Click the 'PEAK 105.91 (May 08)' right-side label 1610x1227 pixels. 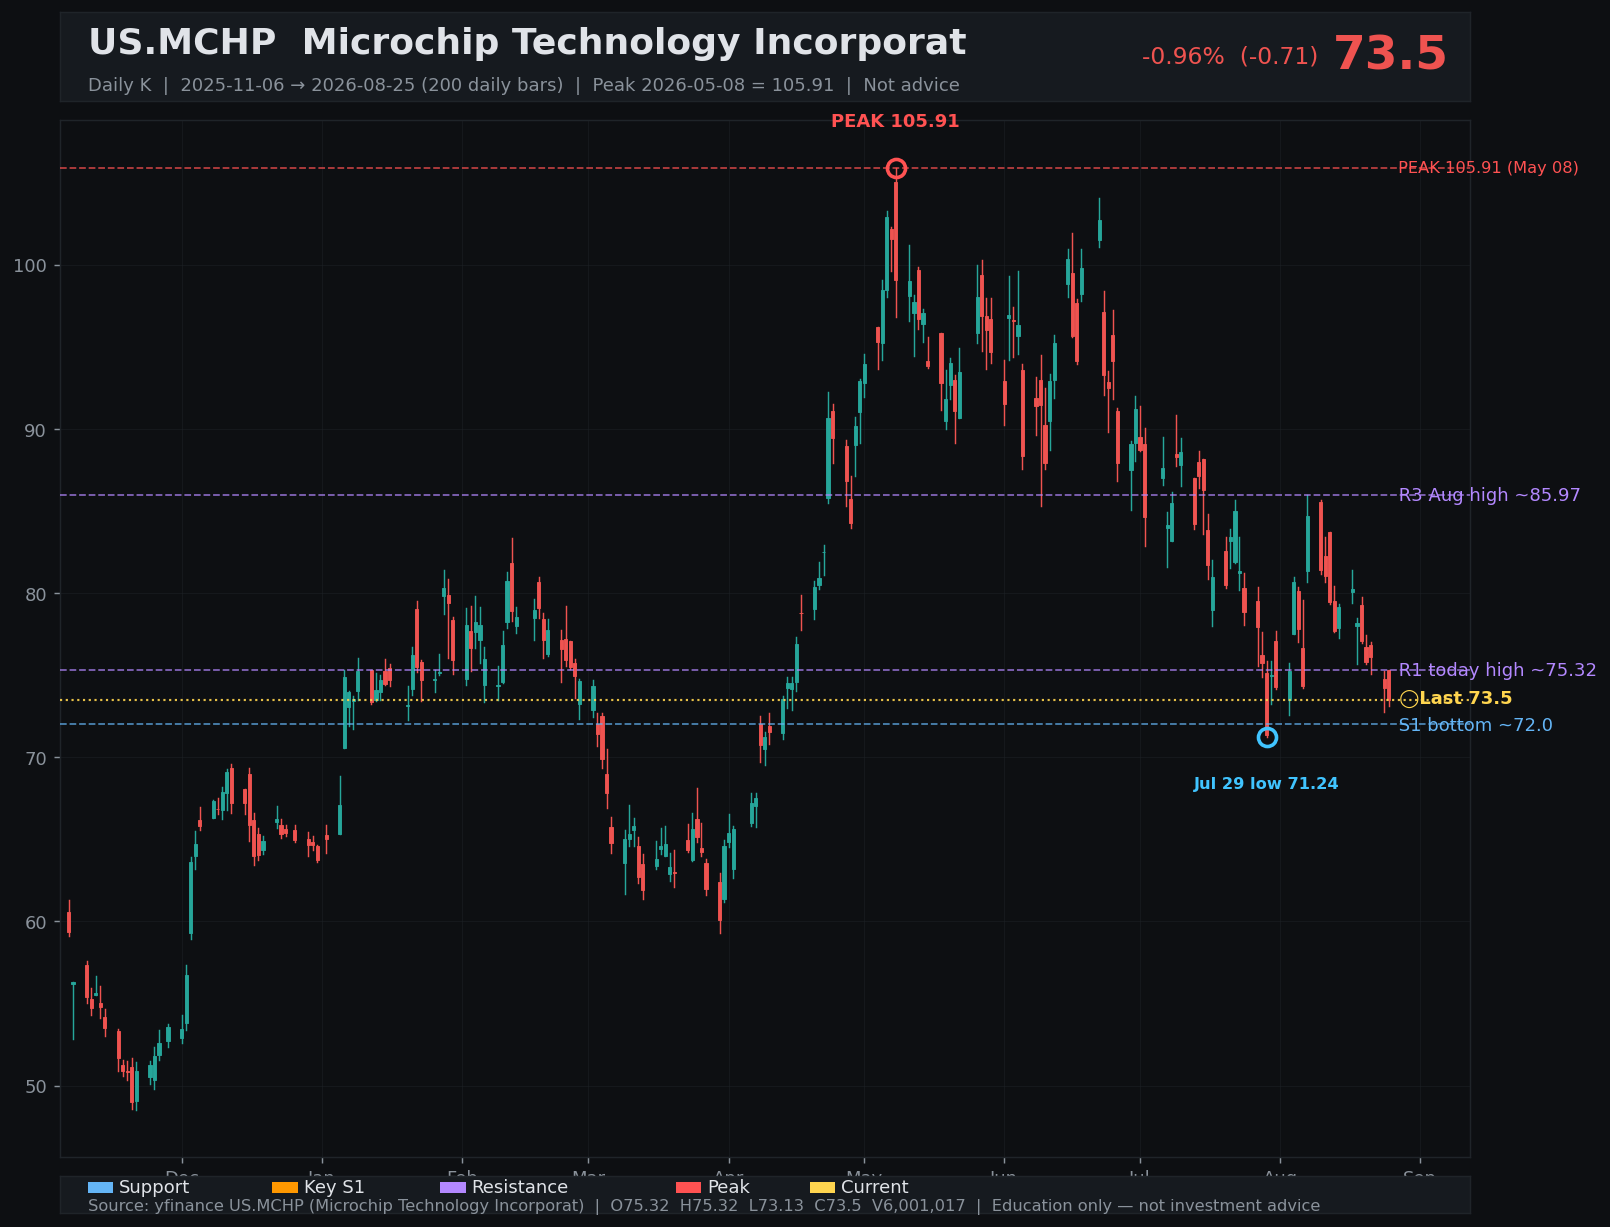point(1488,168)
